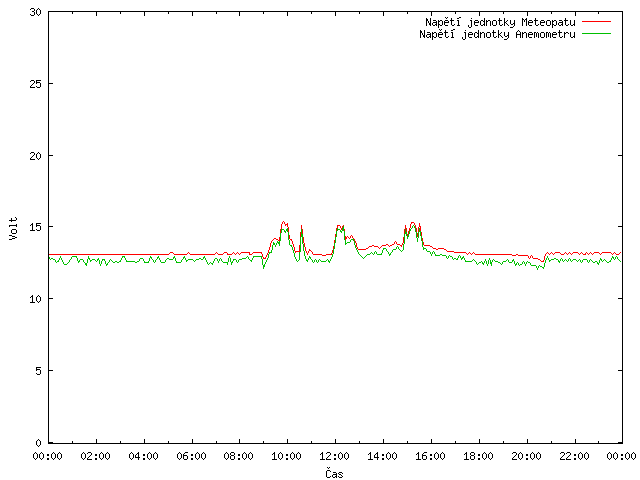640x480 pixels.
Task: Click the red legend line sample
Action: pyautogui.click(x=596, y=22)
